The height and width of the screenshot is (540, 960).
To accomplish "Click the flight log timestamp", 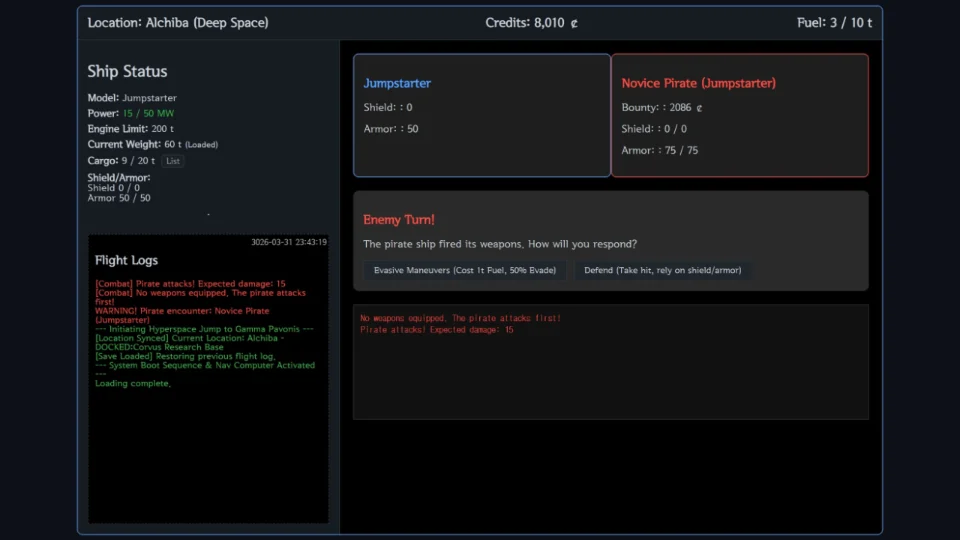I will tap(288, 242).
